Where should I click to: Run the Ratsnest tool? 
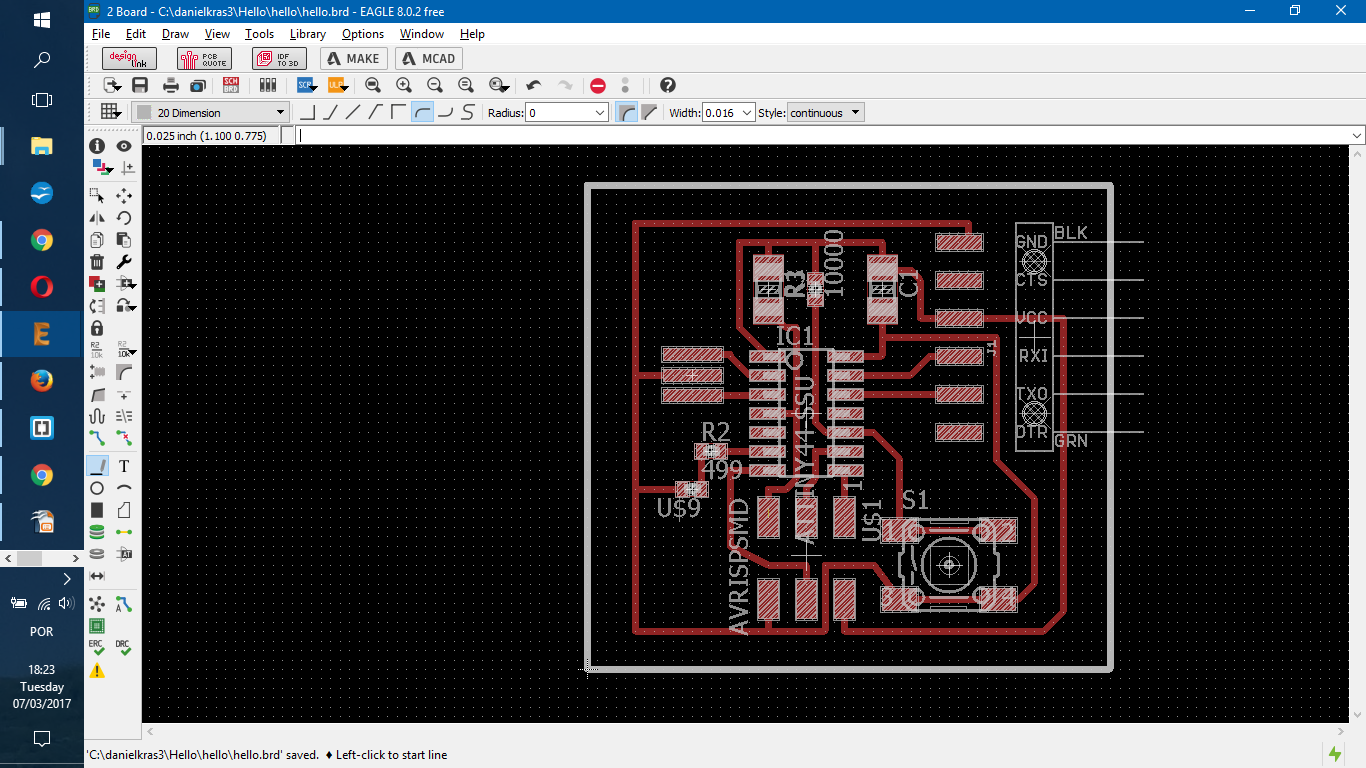coord(97,604)
